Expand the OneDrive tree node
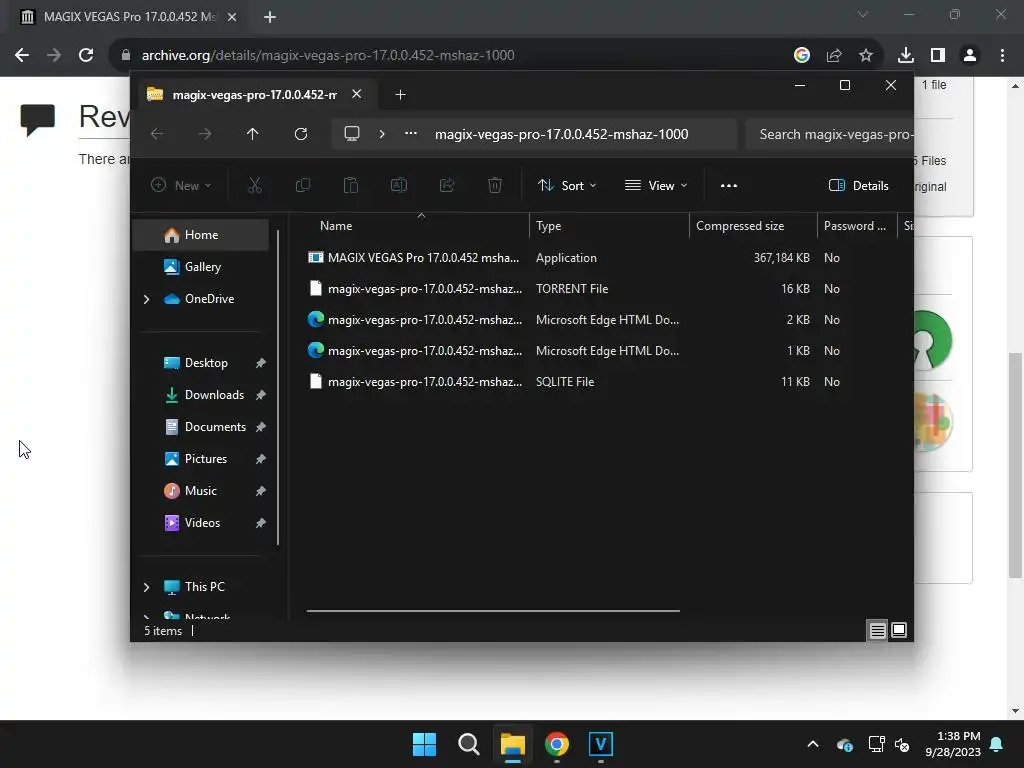This screenshot has height=768, width=1024. 146,299
